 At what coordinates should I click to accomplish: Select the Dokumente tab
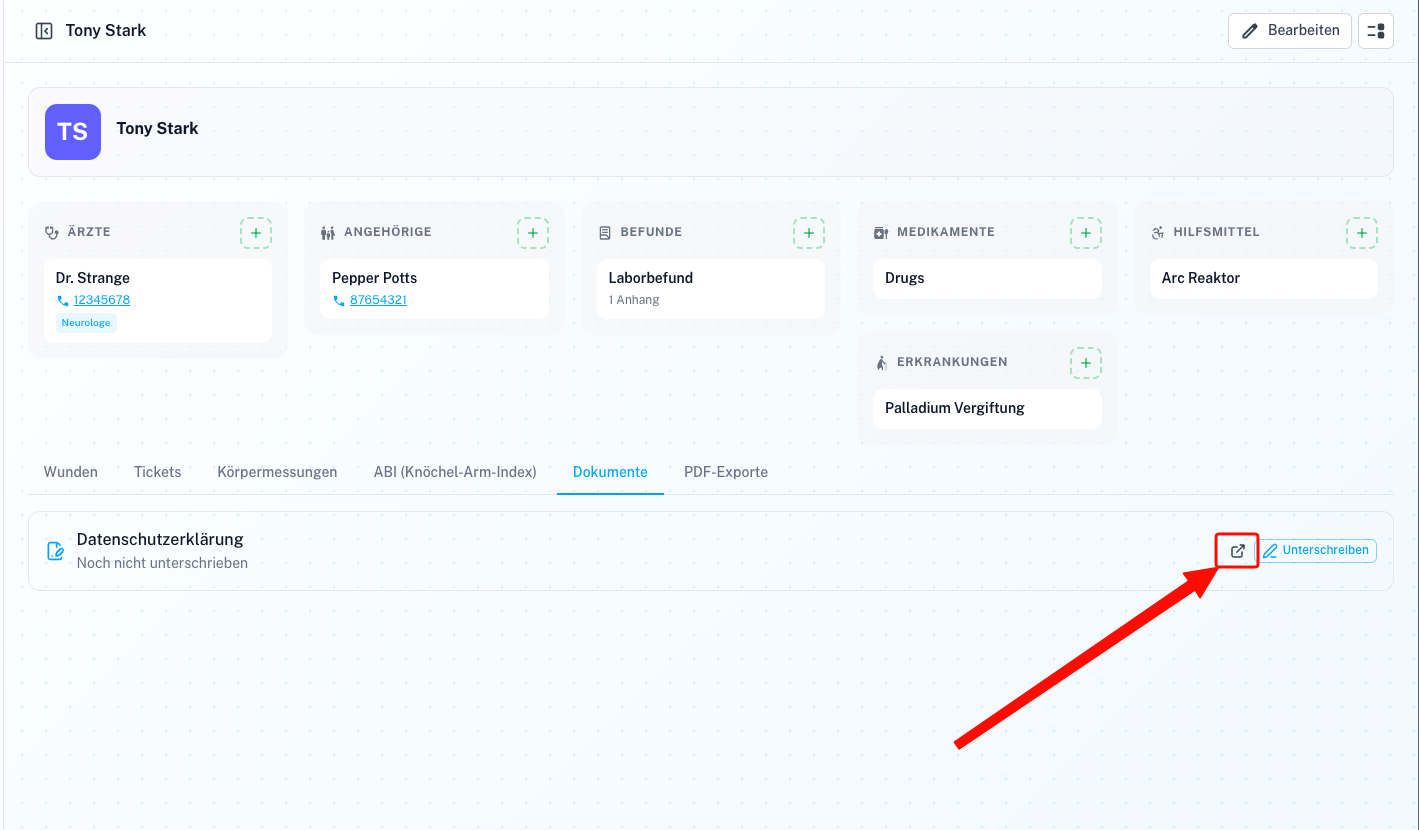[x=610, y=472]
